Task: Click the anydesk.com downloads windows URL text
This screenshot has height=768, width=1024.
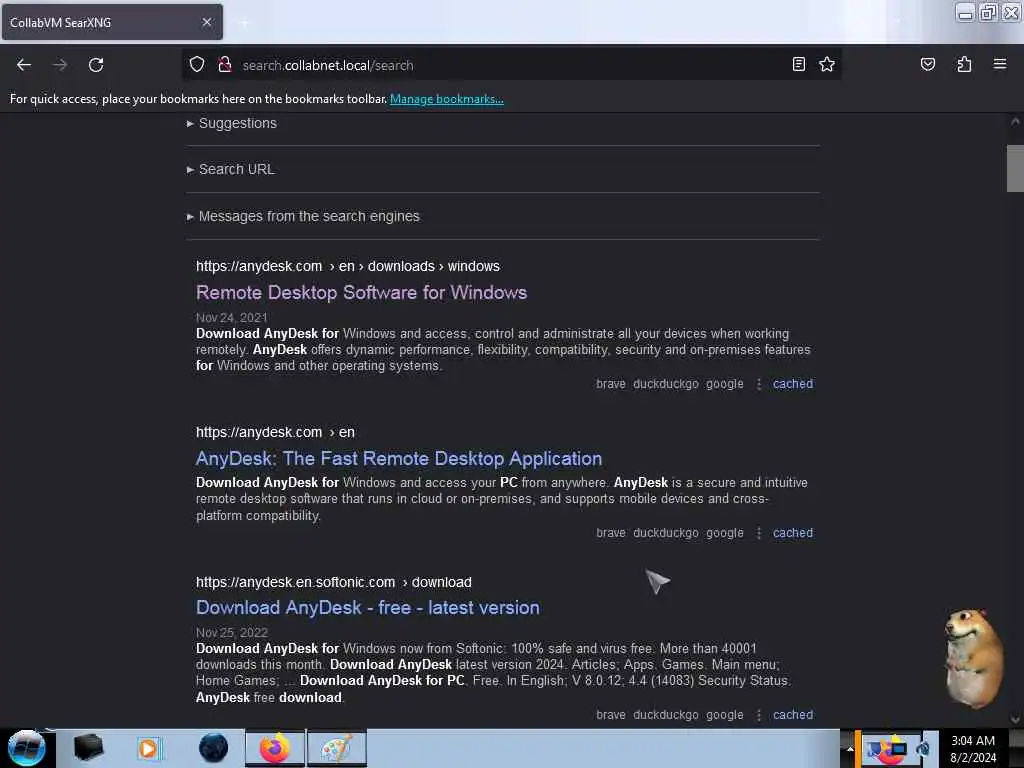Action: click(x=347, y=266)
